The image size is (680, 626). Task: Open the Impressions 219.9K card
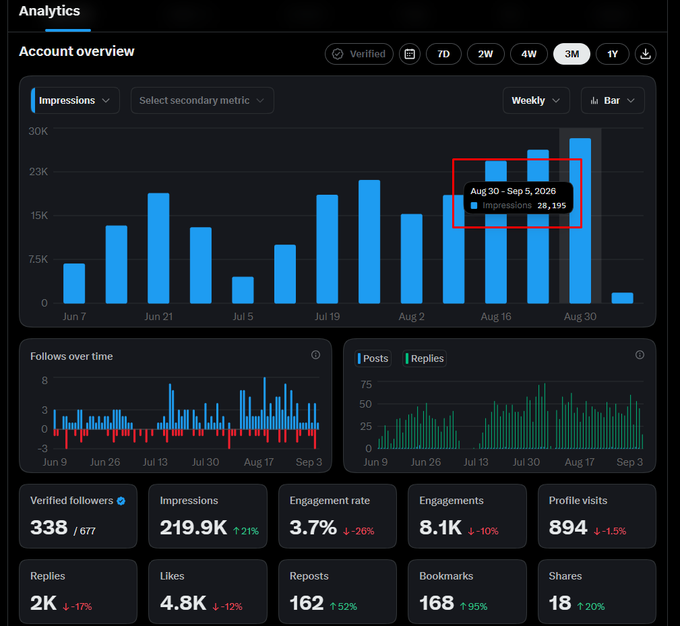(x=208, y=516)
